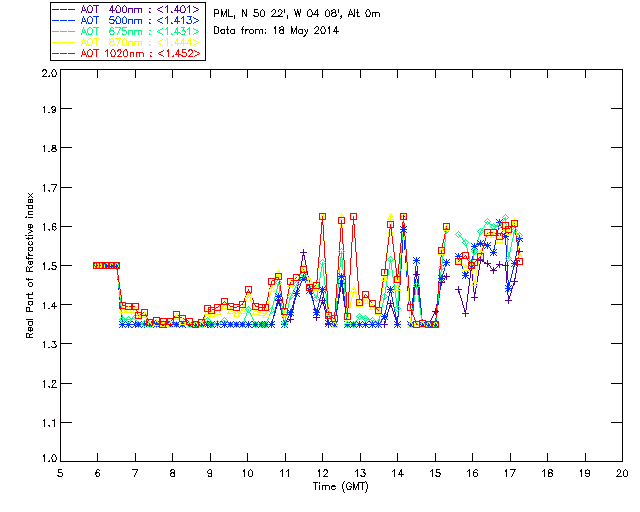Viewport: 640px width, 512px height.
Task: Click the x-axis label 6
Action: (98, 473)
